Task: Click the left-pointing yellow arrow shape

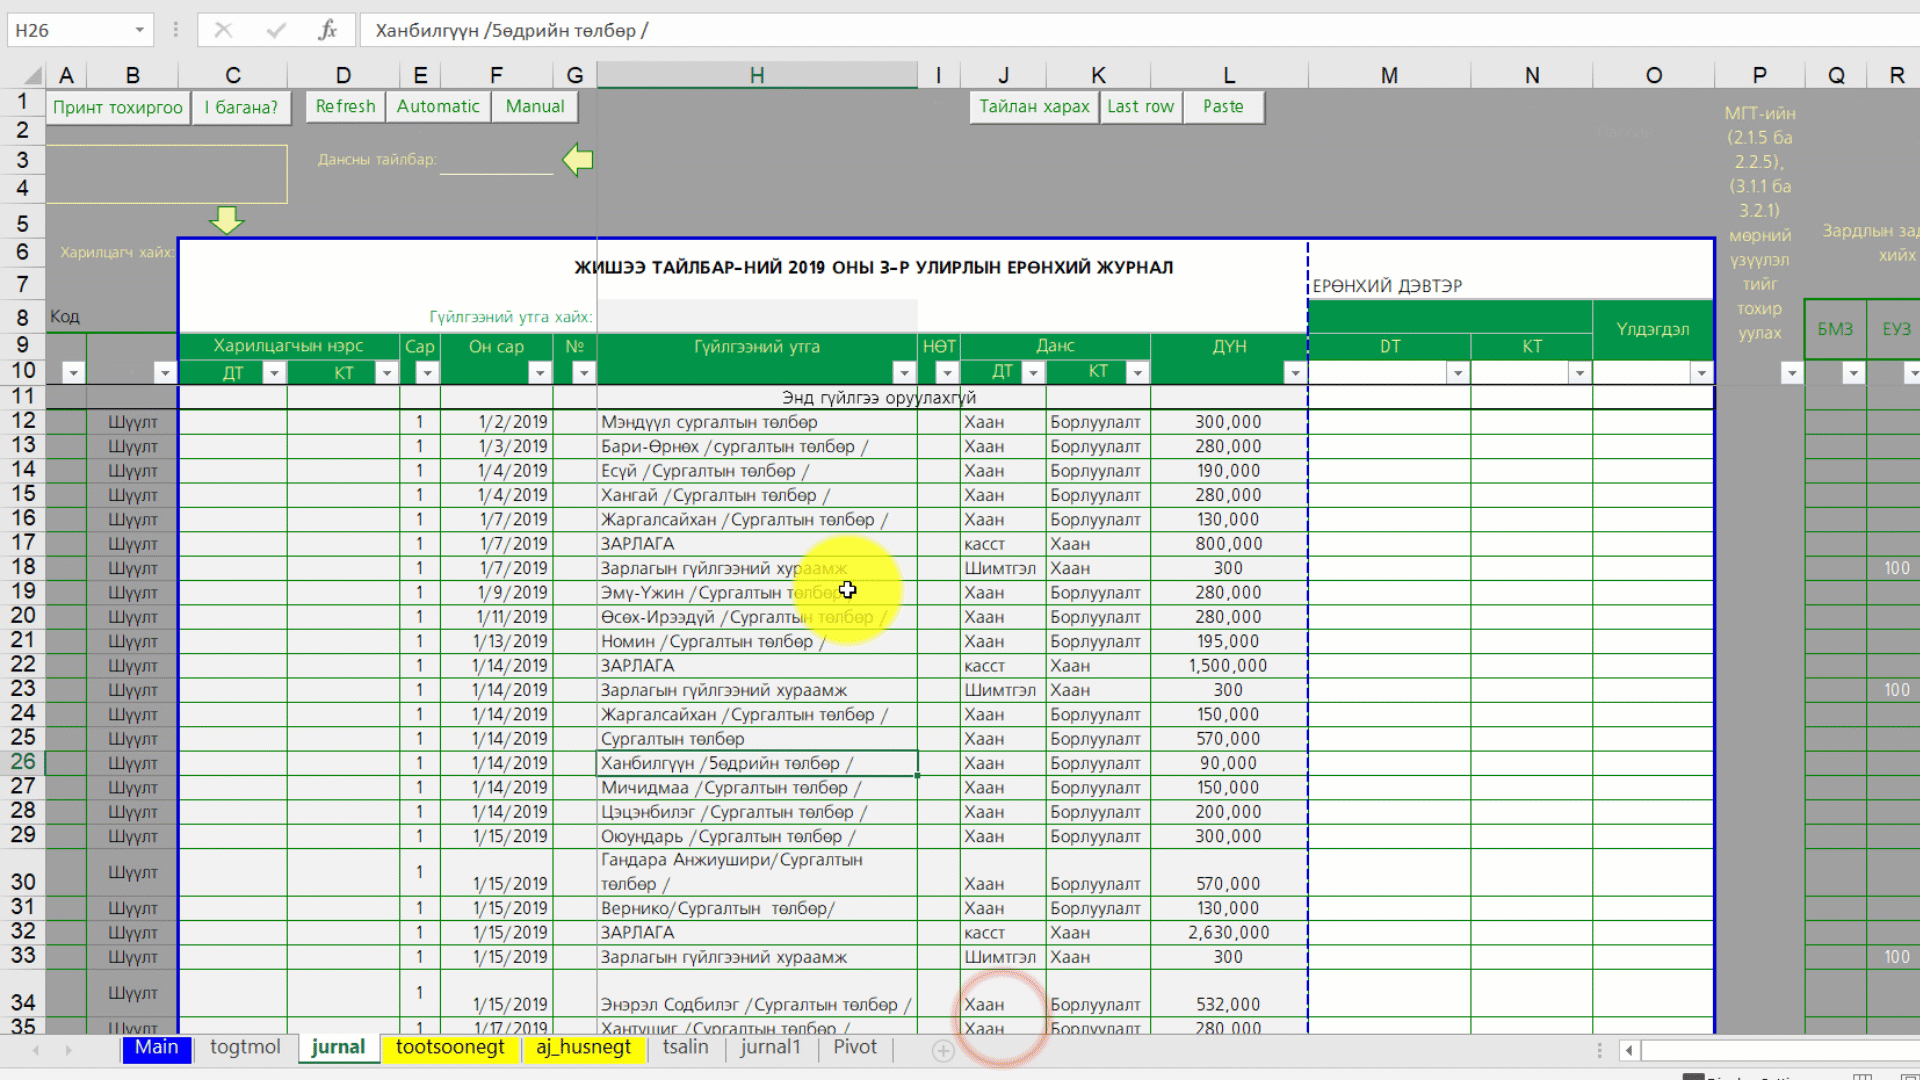Action: click(578, 160)
